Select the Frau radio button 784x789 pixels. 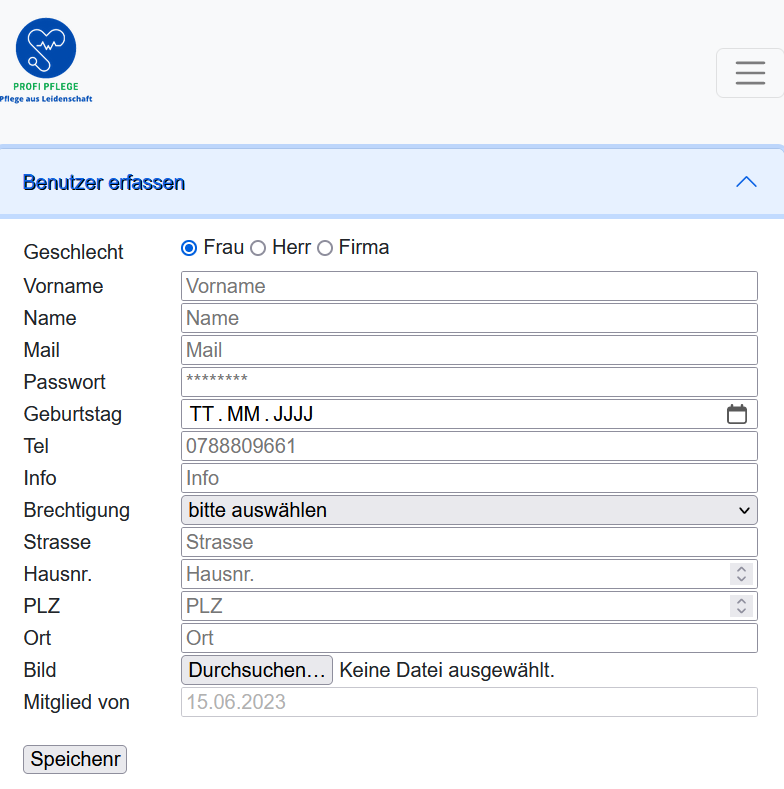189,248
